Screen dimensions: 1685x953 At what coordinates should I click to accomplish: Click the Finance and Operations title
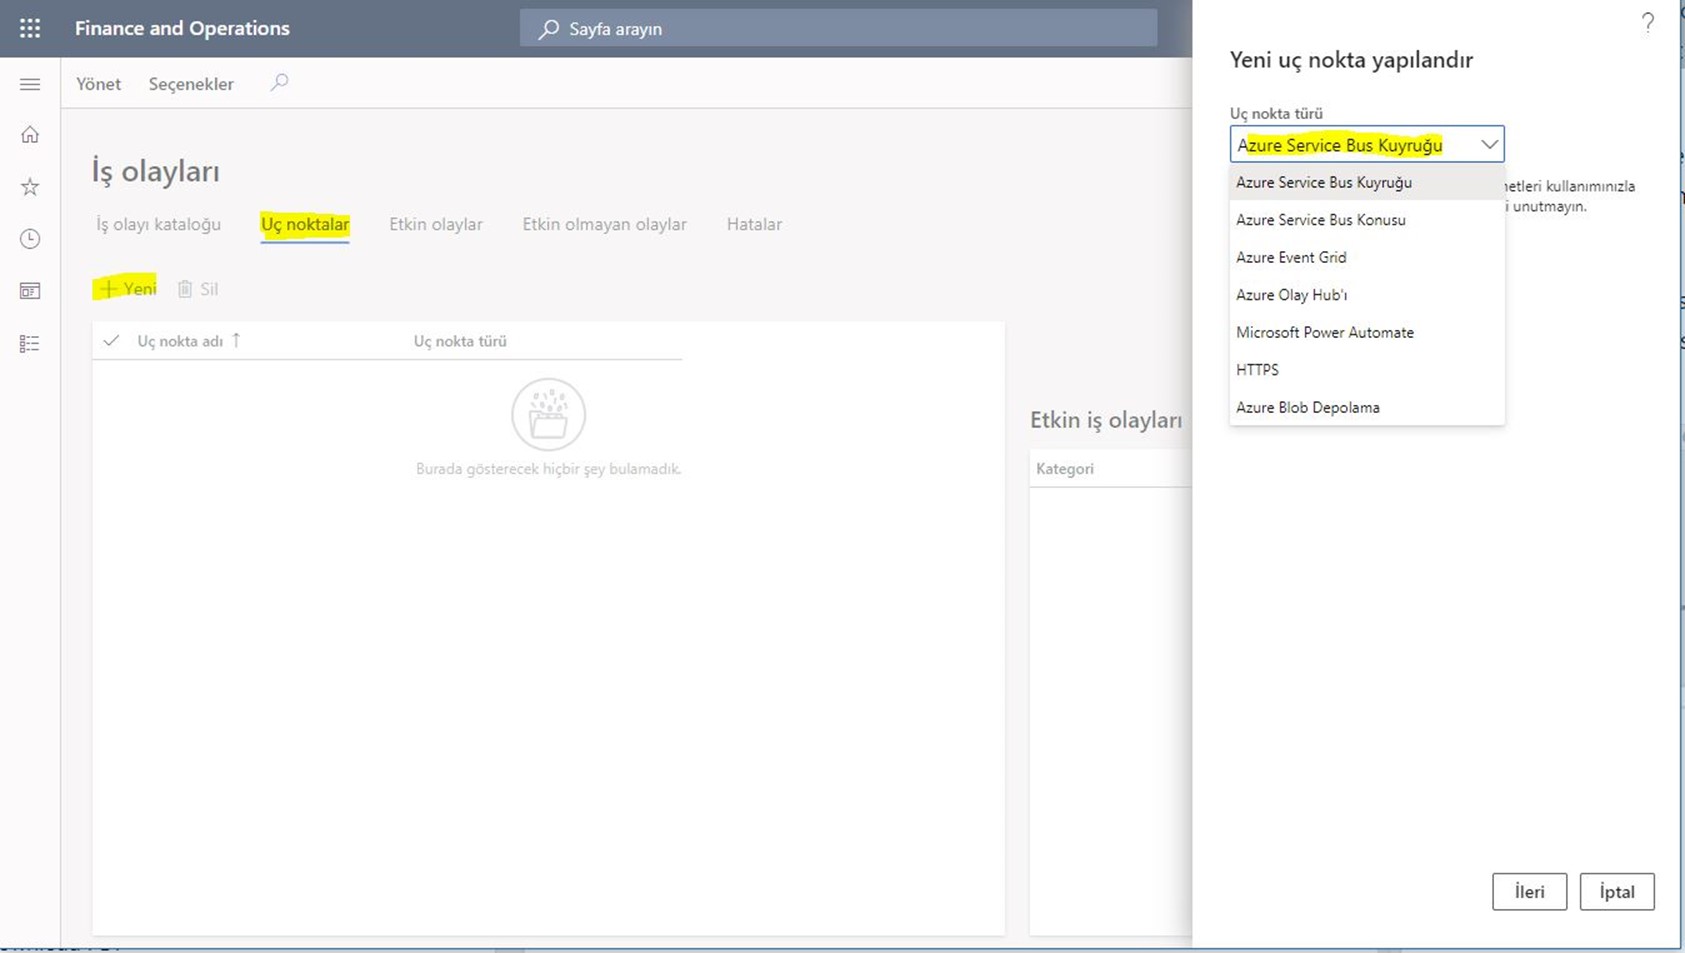182,28
